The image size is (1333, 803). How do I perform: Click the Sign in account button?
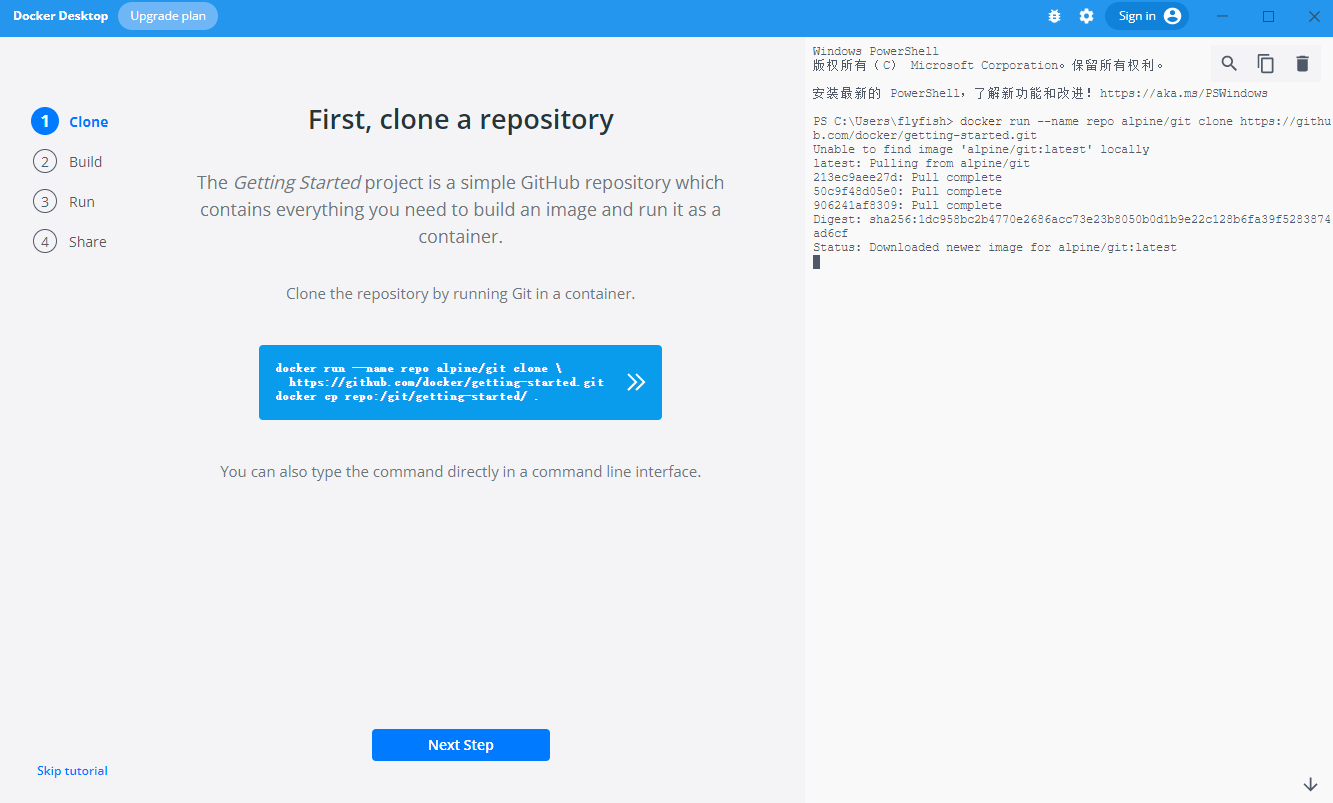coord(1147,16)
